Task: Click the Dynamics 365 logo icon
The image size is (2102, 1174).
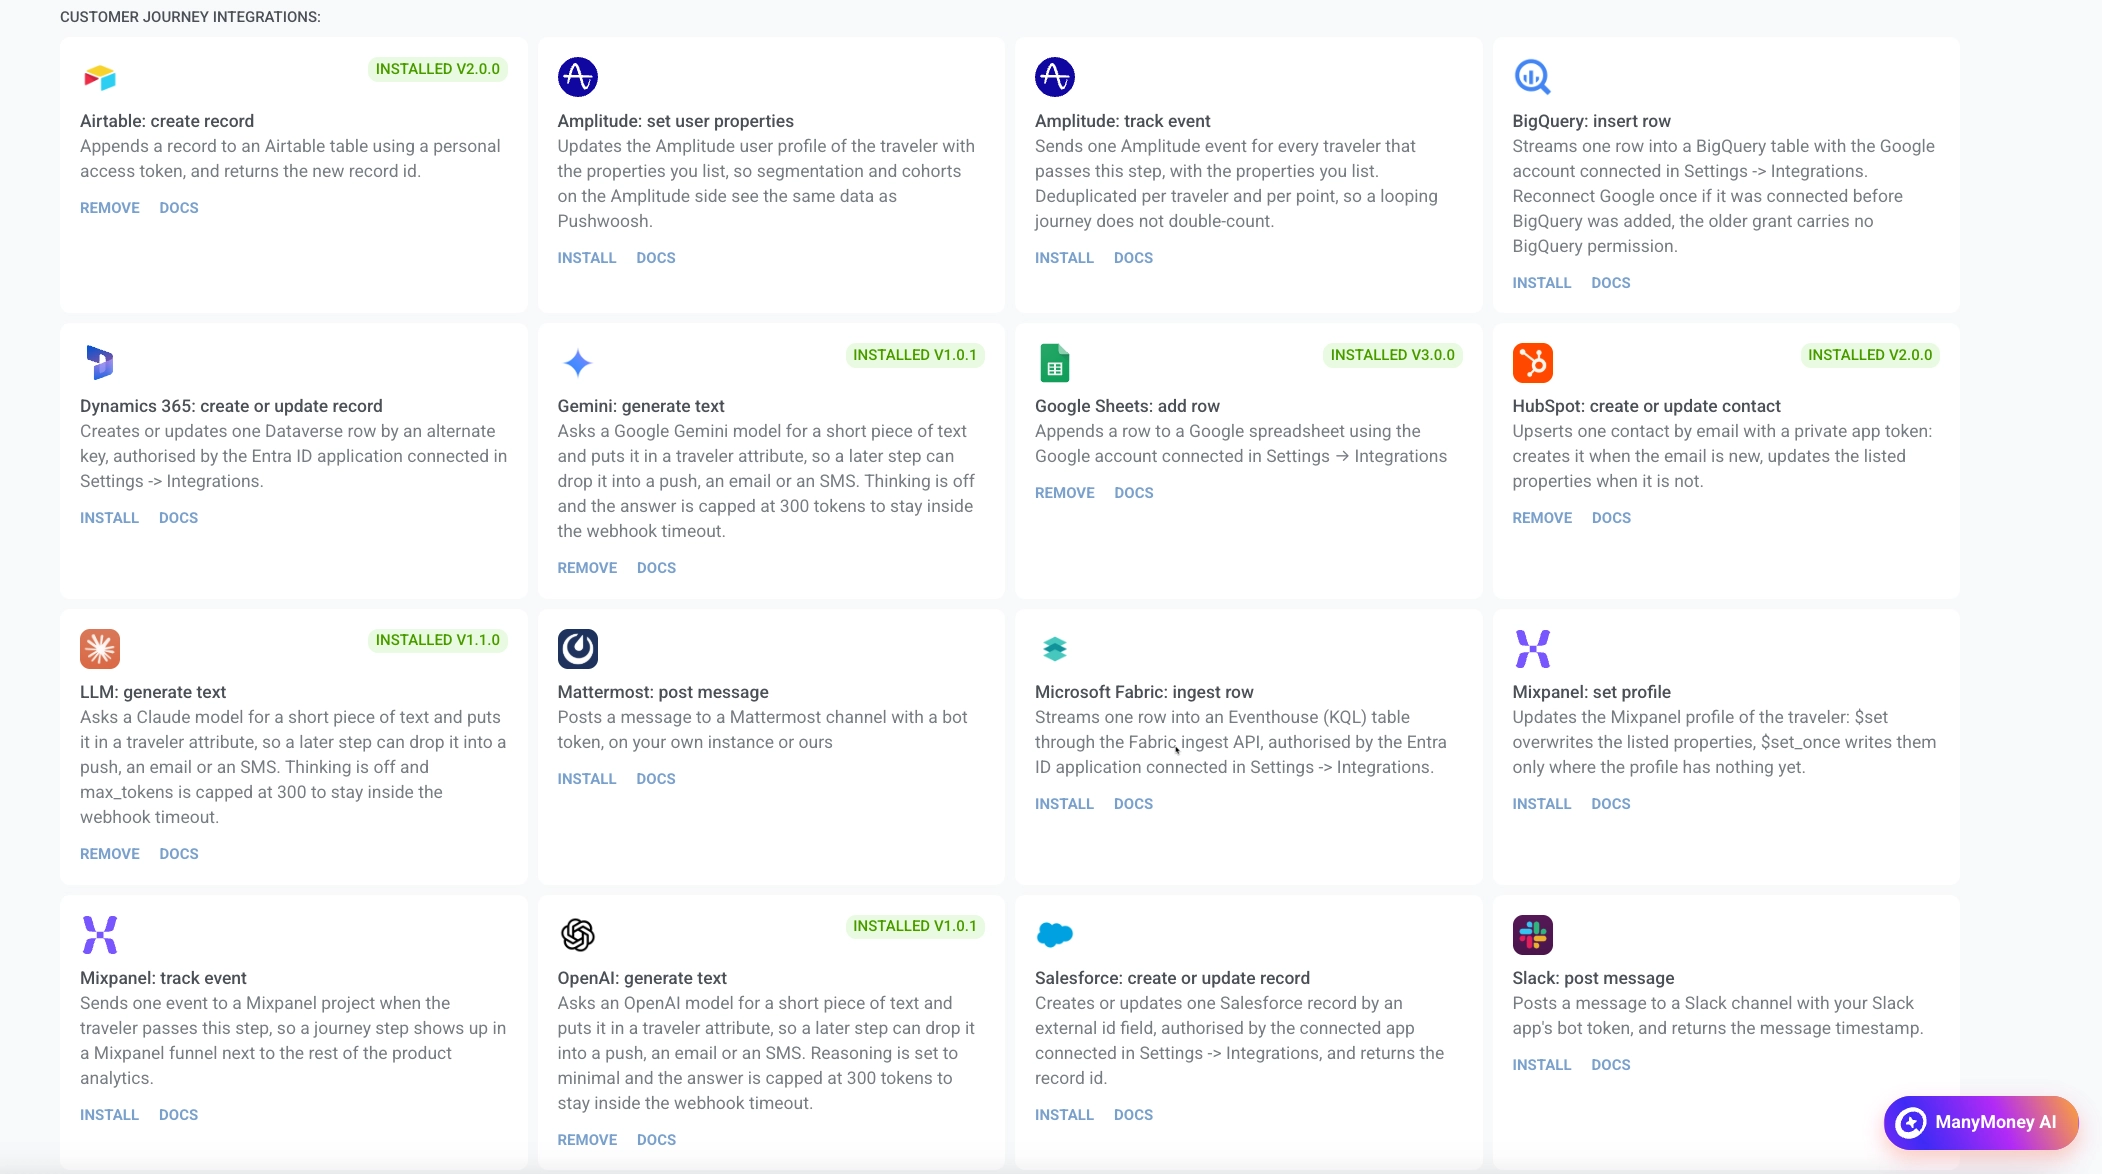Action: point(100,362)
